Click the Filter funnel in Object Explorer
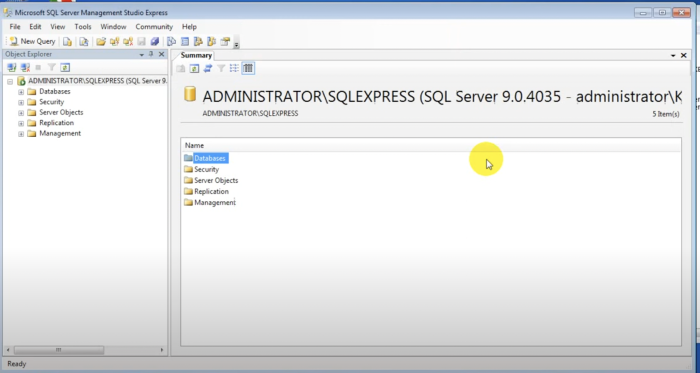Viewport: 700px width, 373px height. [x=52, y=68]
